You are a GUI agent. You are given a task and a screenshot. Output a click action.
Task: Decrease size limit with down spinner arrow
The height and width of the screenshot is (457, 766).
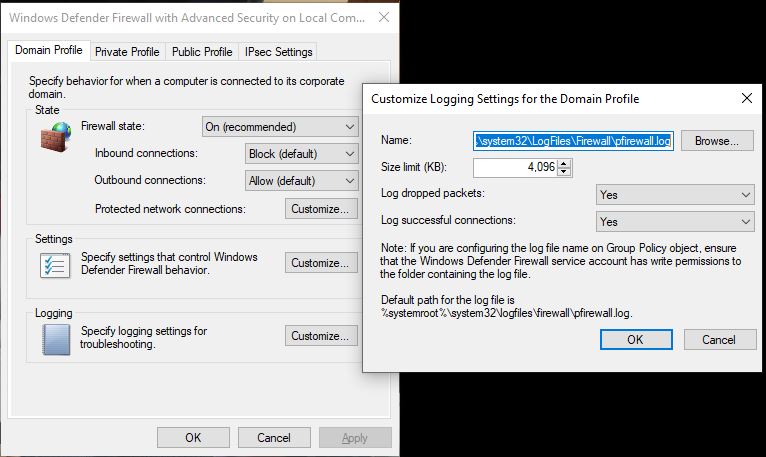pyautogui.click(x=564, y=172)
